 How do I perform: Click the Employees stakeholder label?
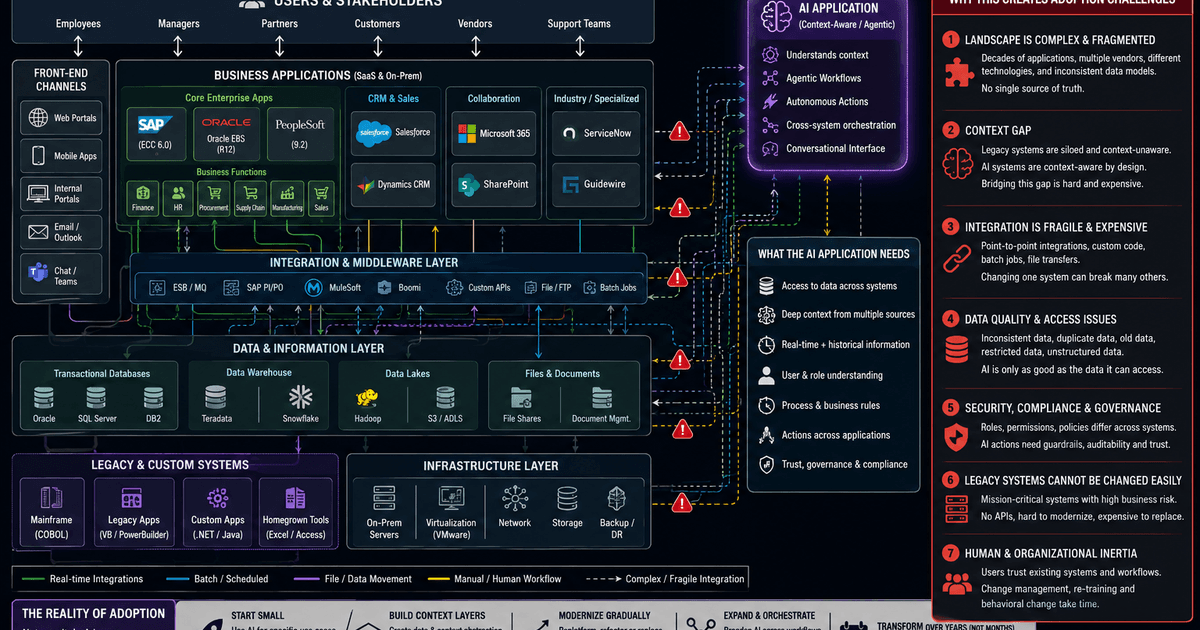[78, 23]
